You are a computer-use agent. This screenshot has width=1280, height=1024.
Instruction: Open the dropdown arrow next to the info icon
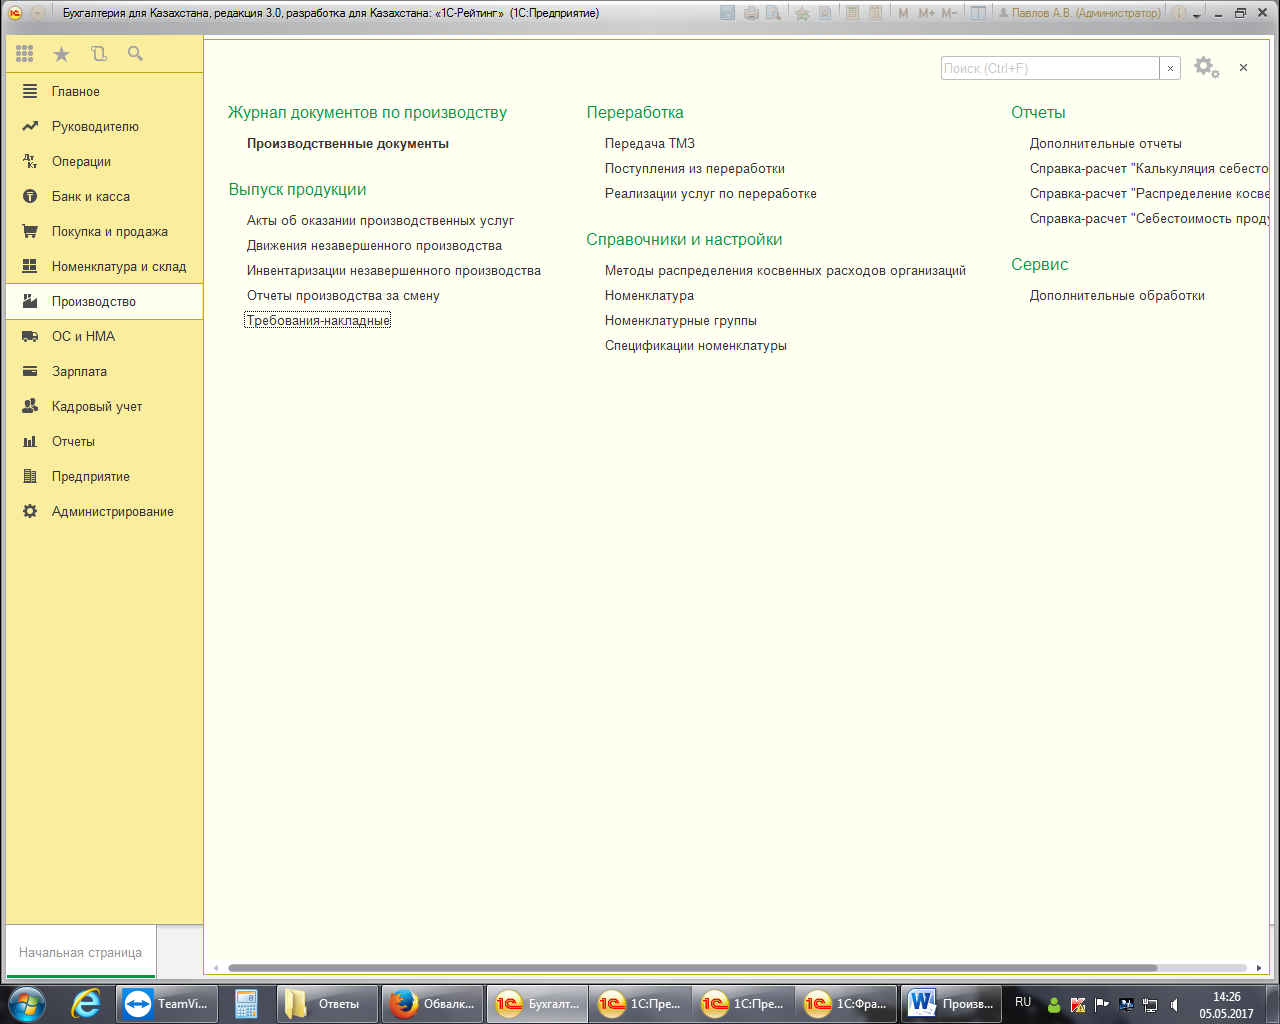click(1196, 15)
